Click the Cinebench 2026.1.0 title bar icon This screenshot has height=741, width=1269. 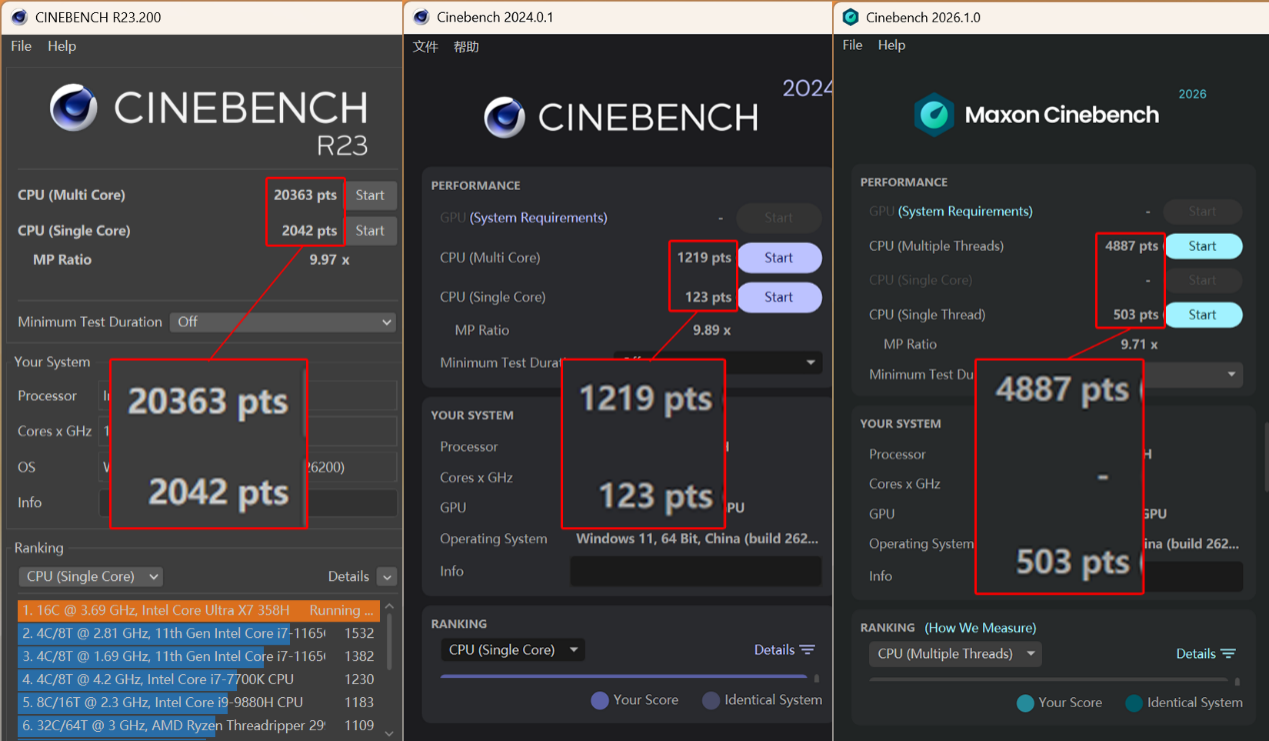(x=851, y=17)
